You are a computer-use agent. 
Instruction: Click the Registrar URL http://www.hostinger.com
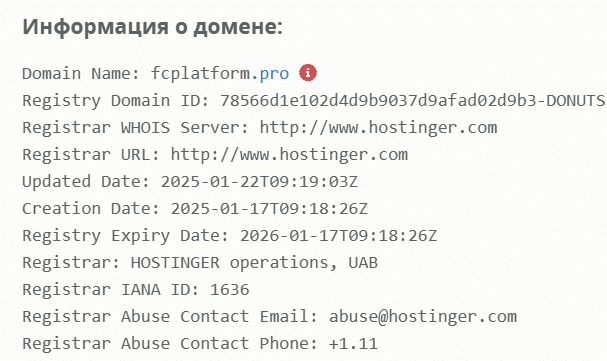coord(289,155)
